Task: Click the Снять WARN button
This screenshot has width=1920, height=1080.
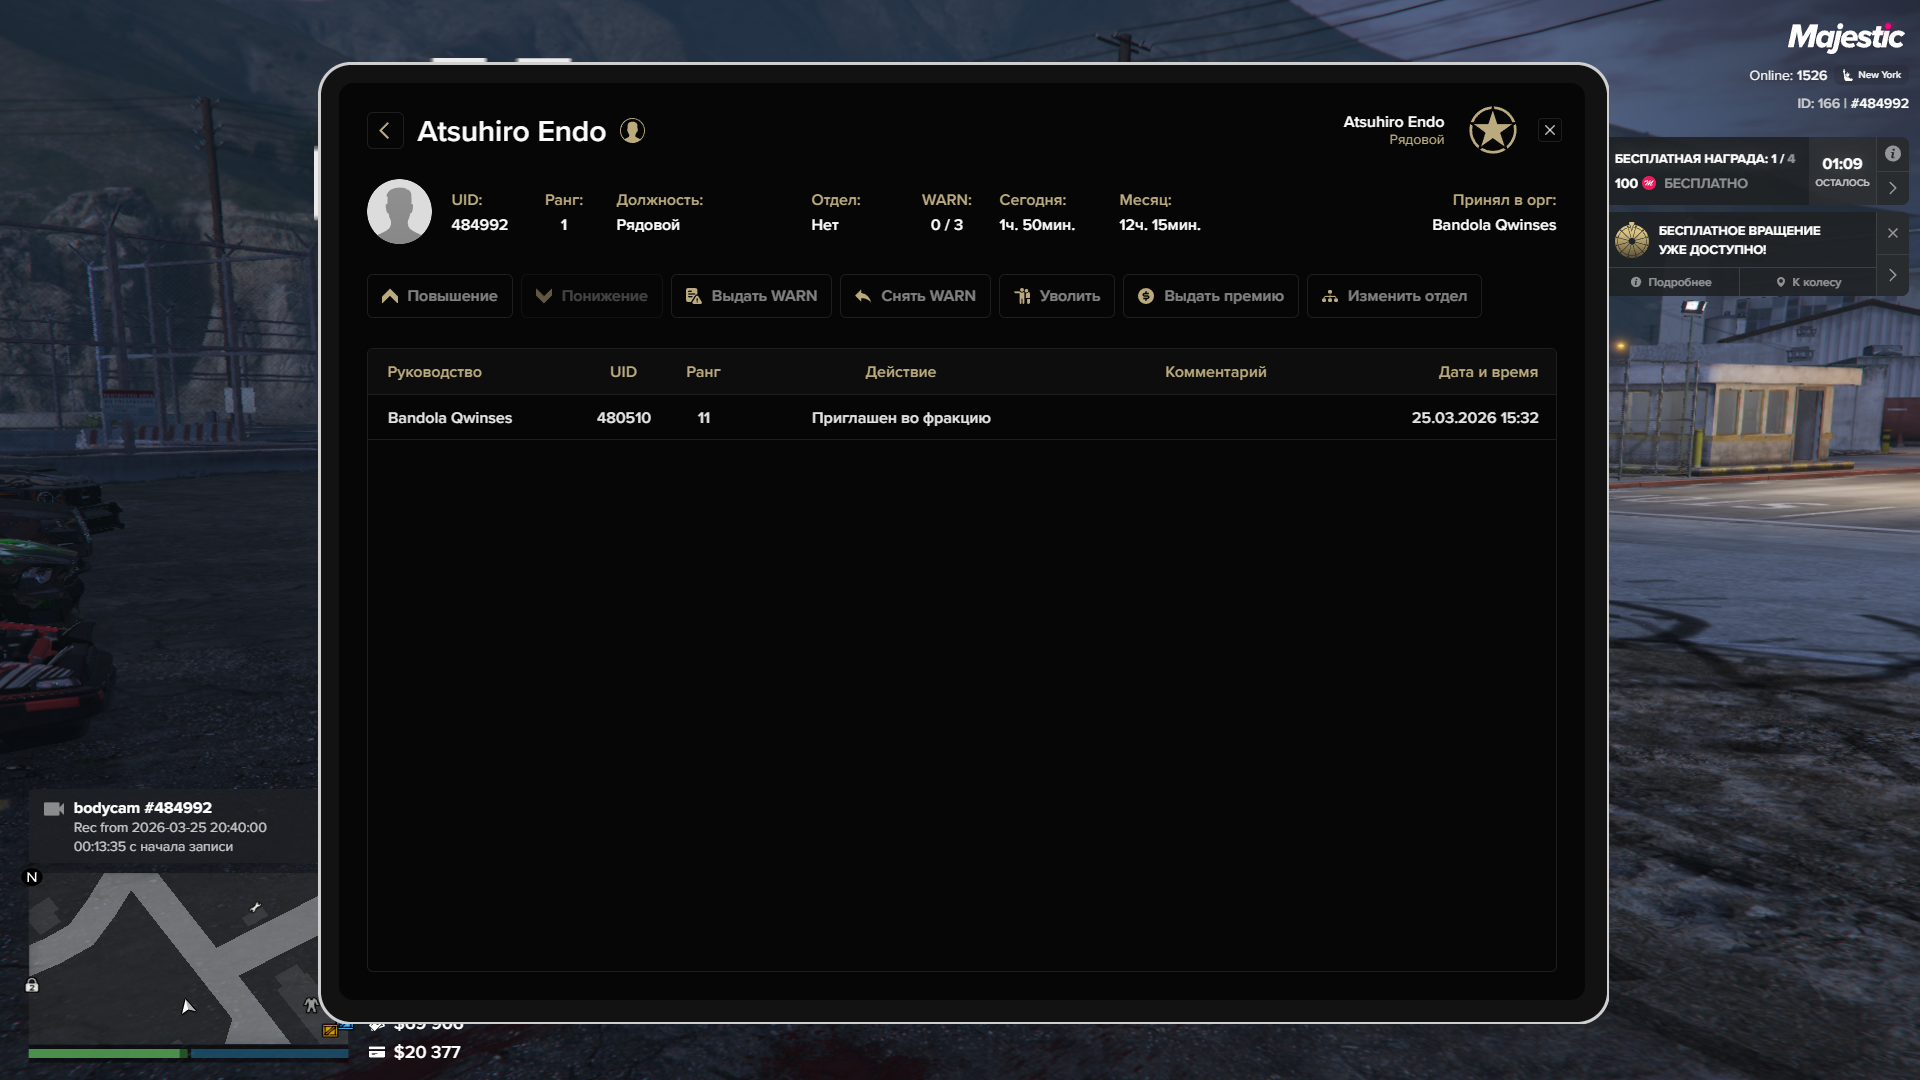Action: tap(915, 296)
